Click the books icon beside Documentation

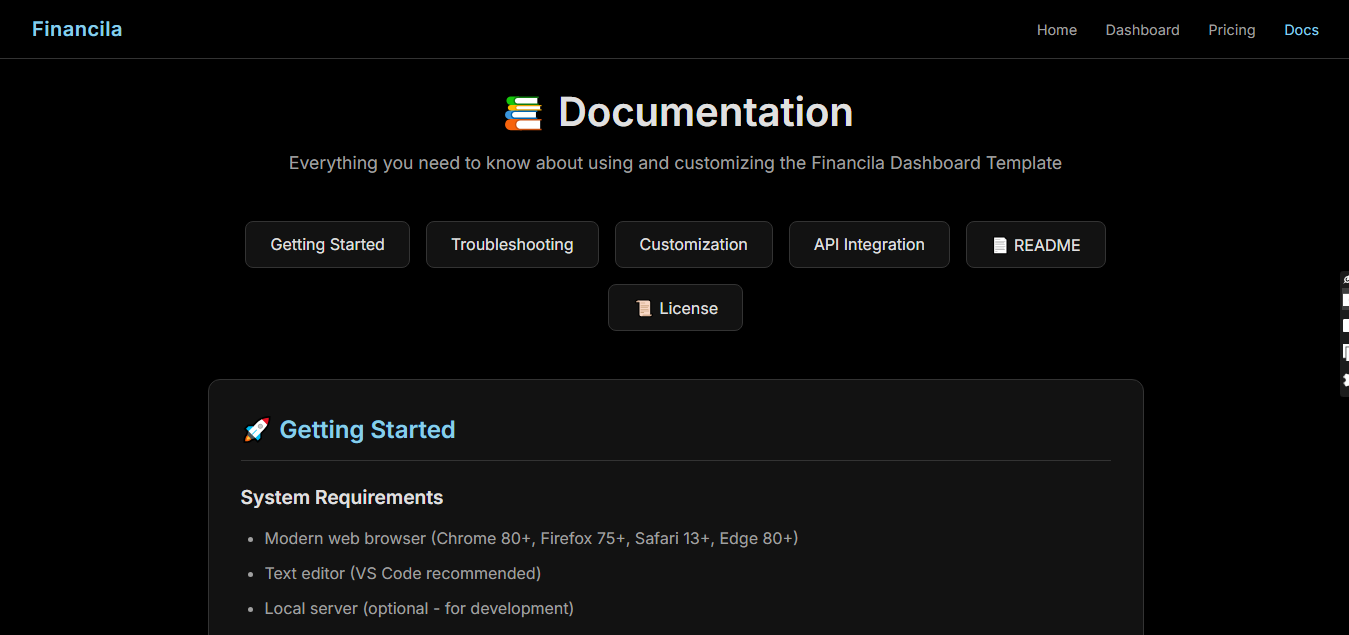[x=523, y=113]
